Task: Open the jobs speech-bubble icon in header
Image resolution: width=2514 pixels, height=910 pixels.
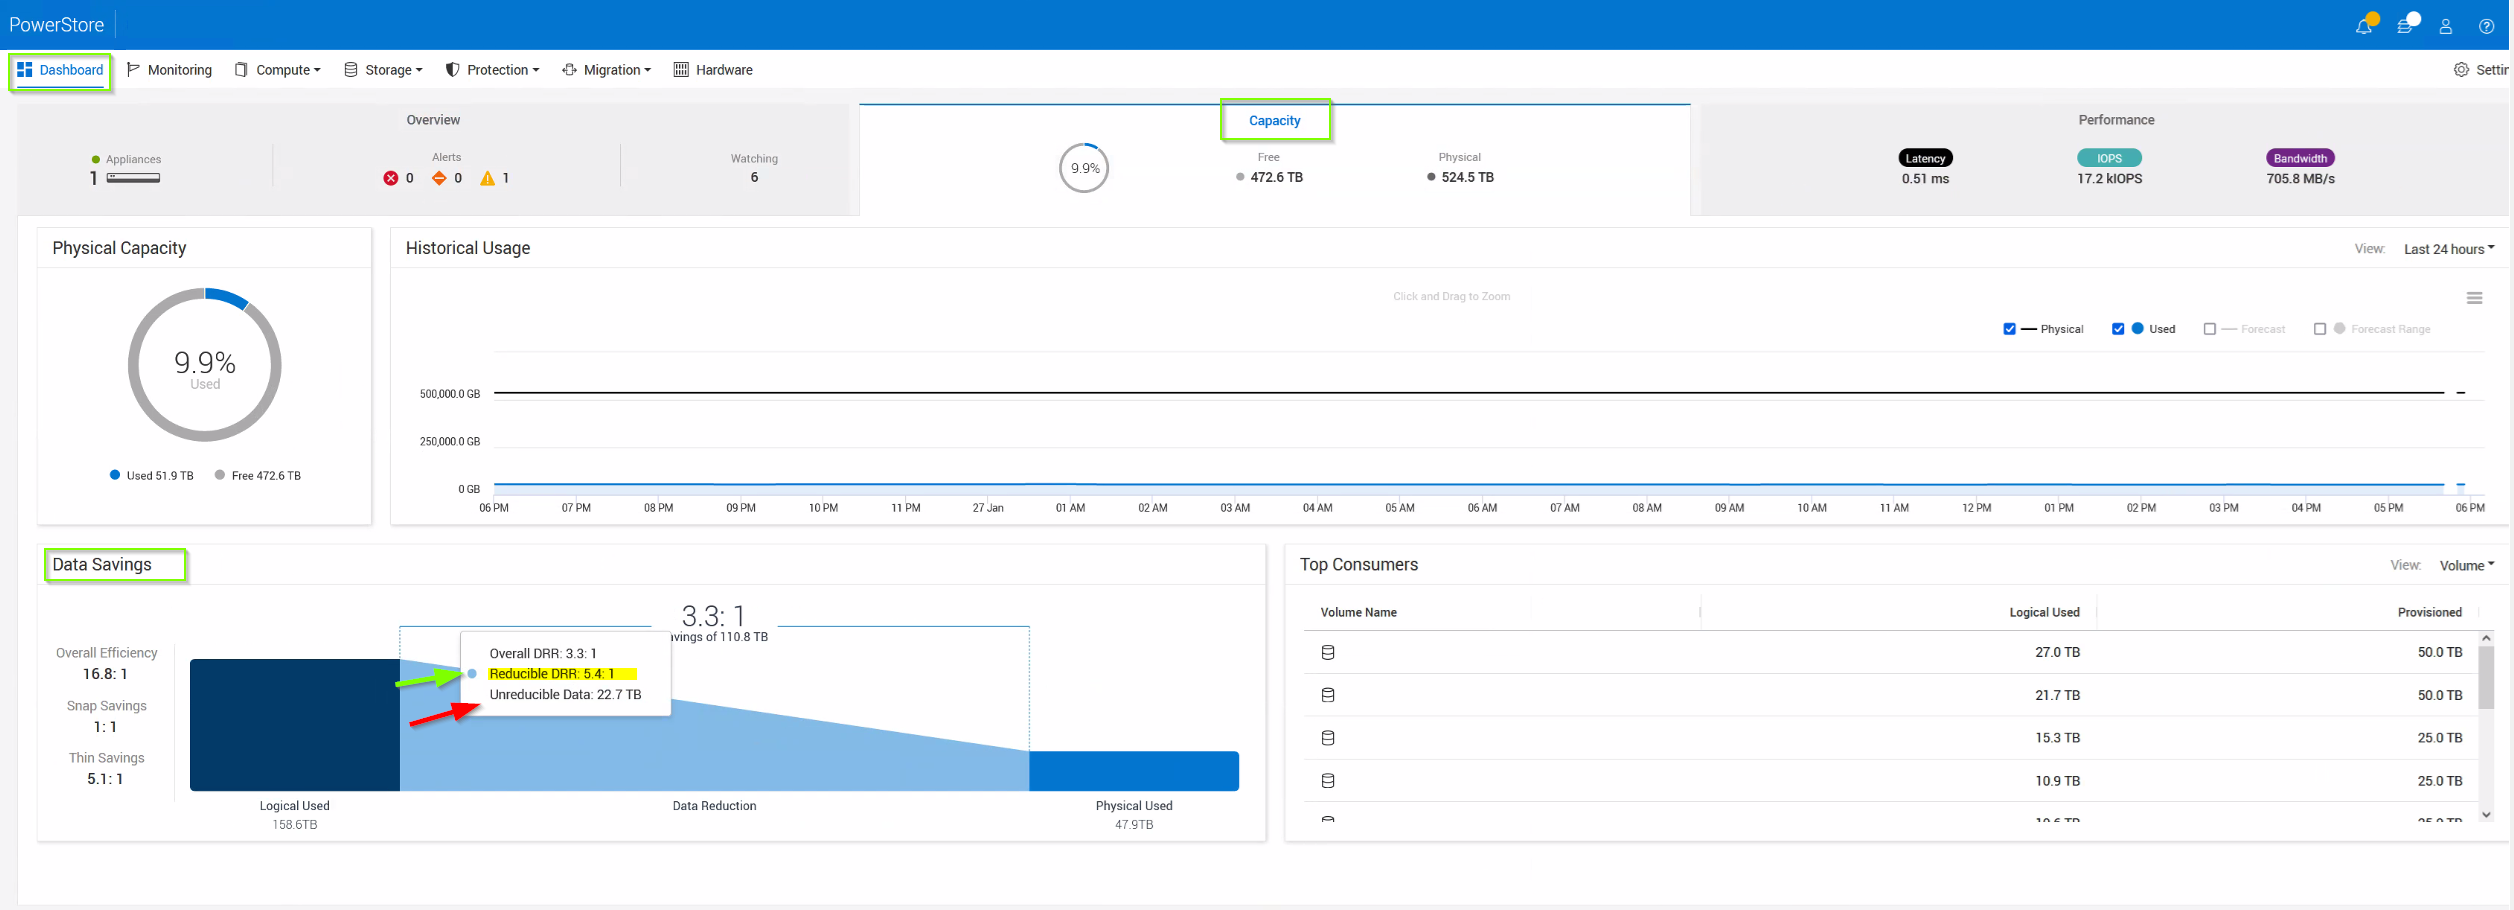Action: click(2405, 25)
